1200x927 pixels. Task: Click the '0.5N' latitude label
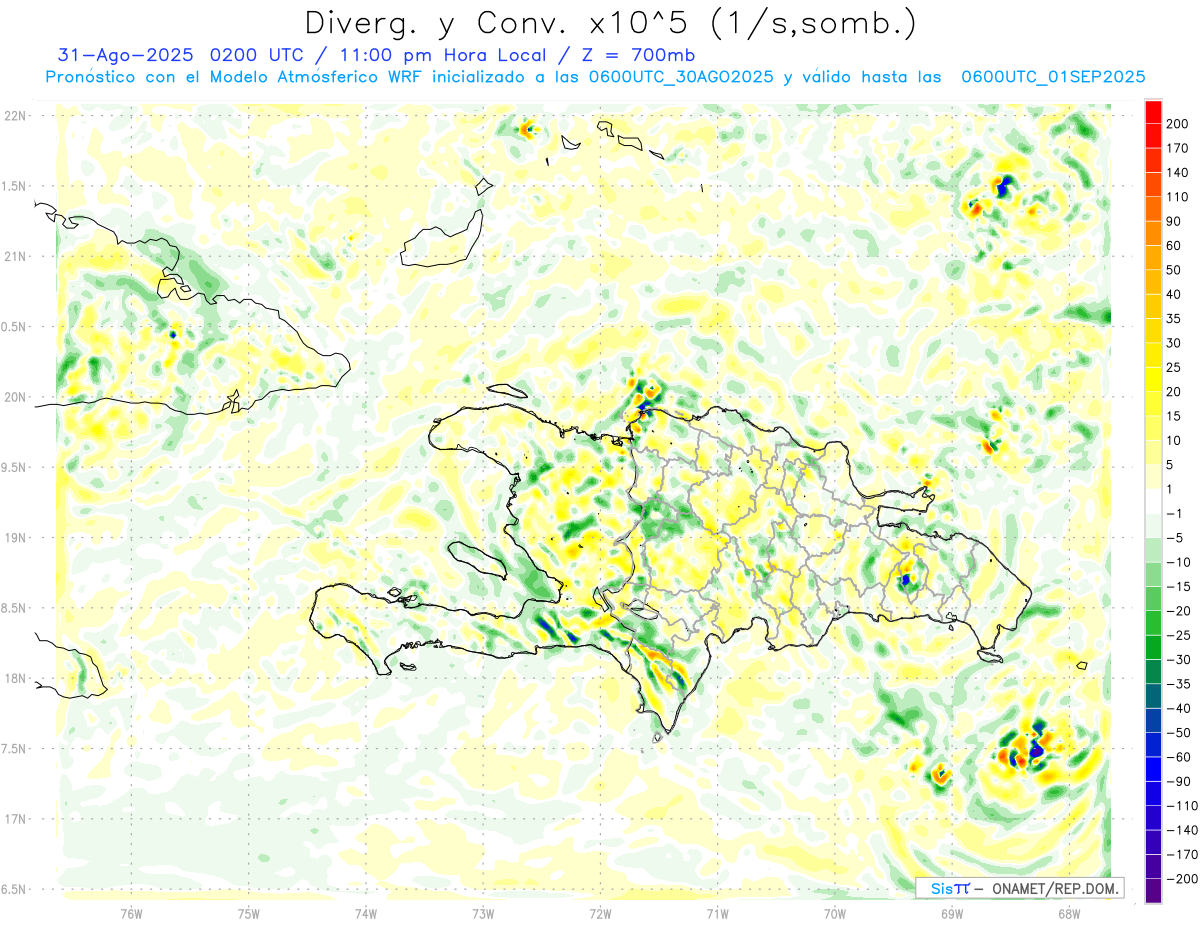tap(15, 327)
